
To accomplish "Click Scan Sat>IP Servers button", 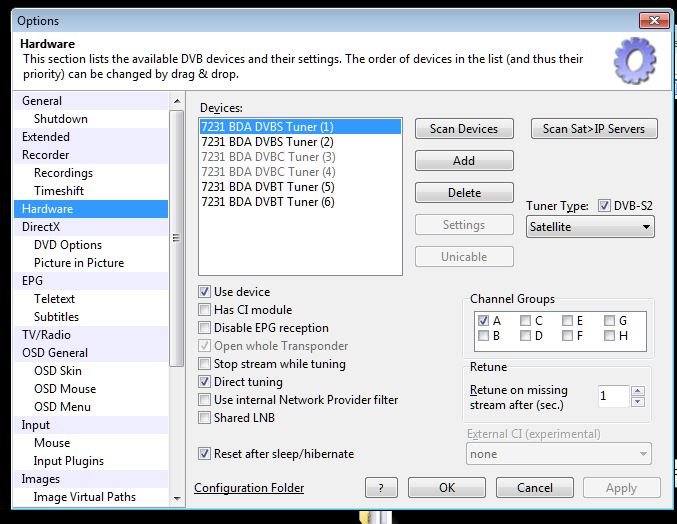I will click(594, 129).
